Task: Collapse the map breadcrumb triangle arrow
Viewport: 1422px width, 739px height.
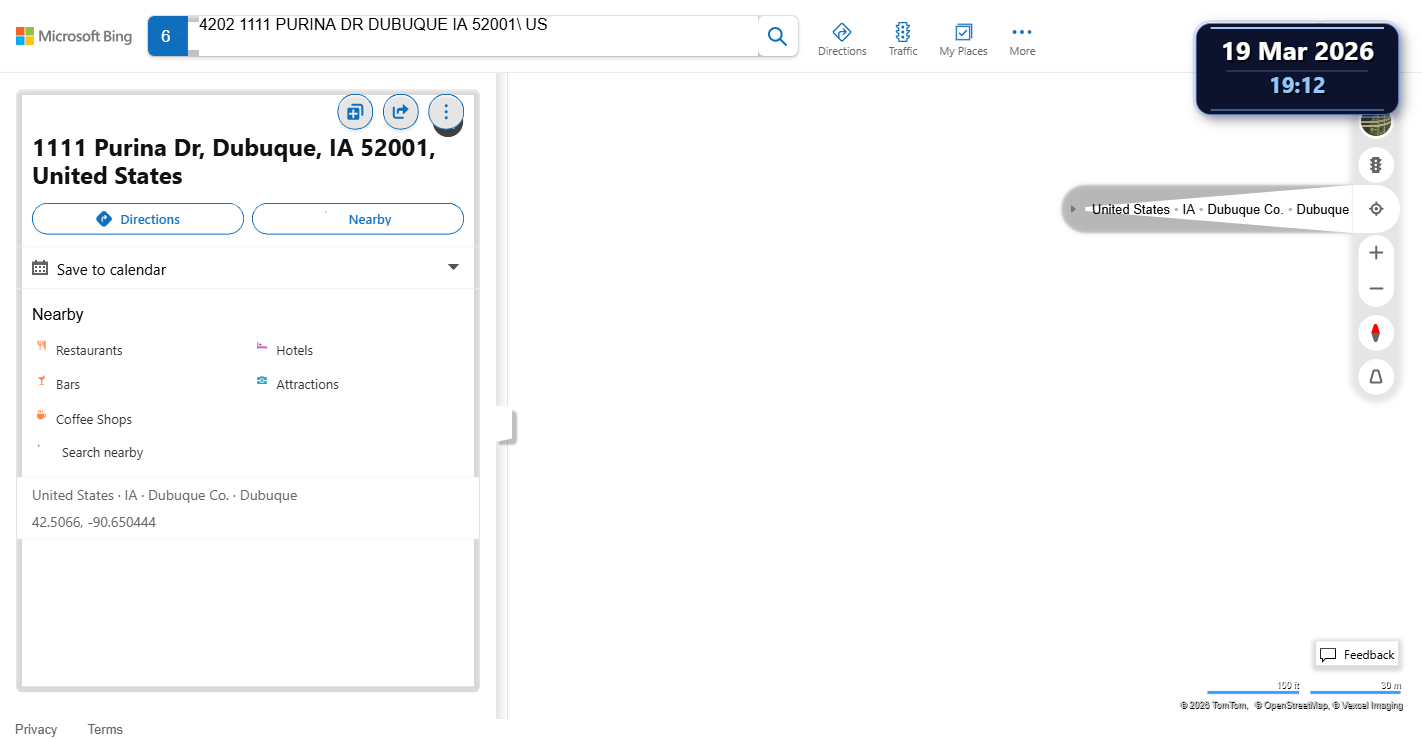Action: (1073, 209)
